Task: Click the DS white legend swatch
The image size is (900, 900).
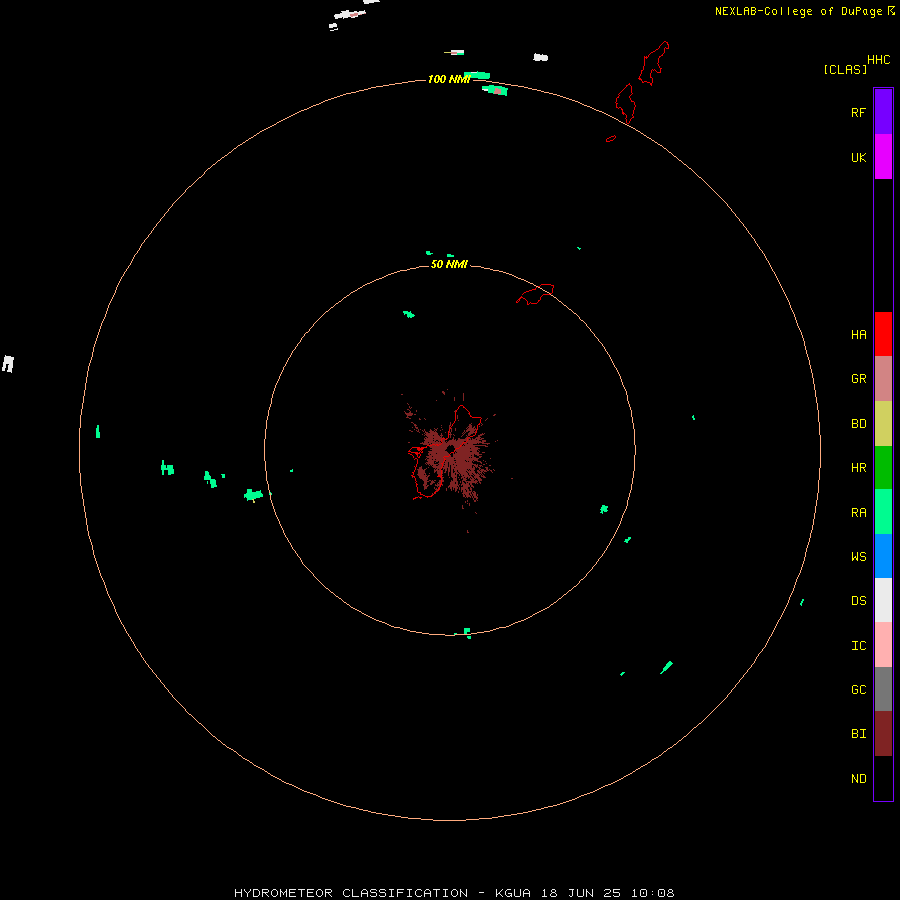Action: pos(883,600)
